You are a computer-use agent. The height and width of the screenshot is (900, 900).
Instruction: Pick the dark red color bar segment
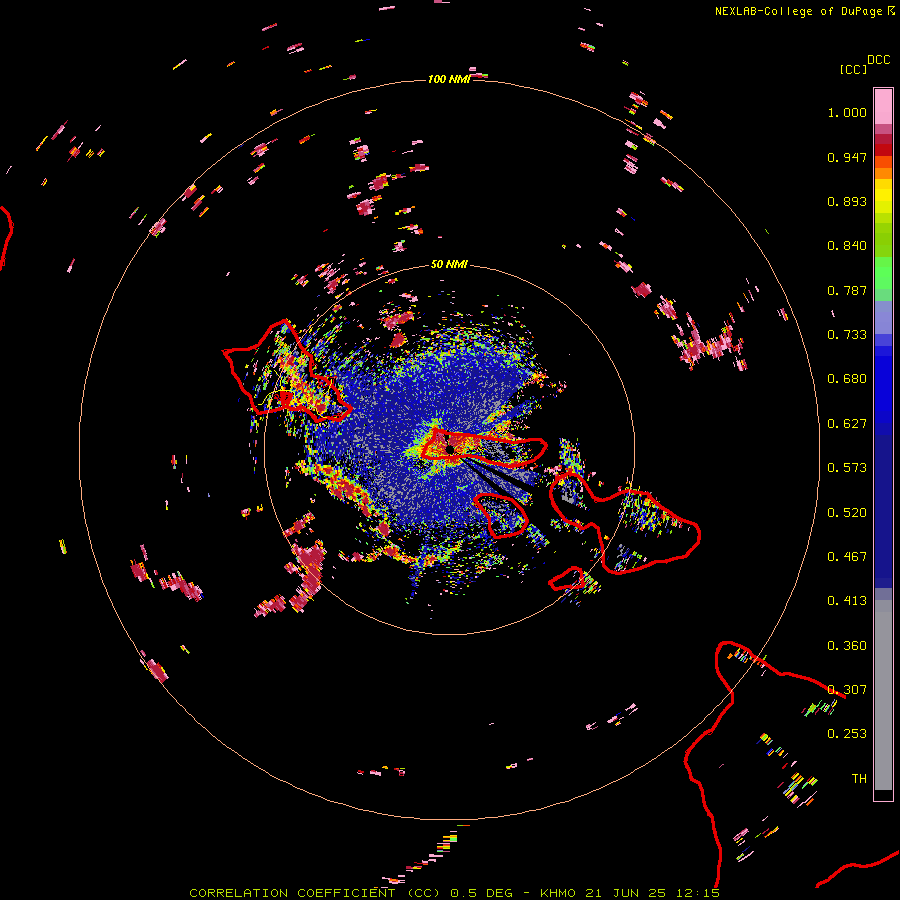(x=883, y=150)
